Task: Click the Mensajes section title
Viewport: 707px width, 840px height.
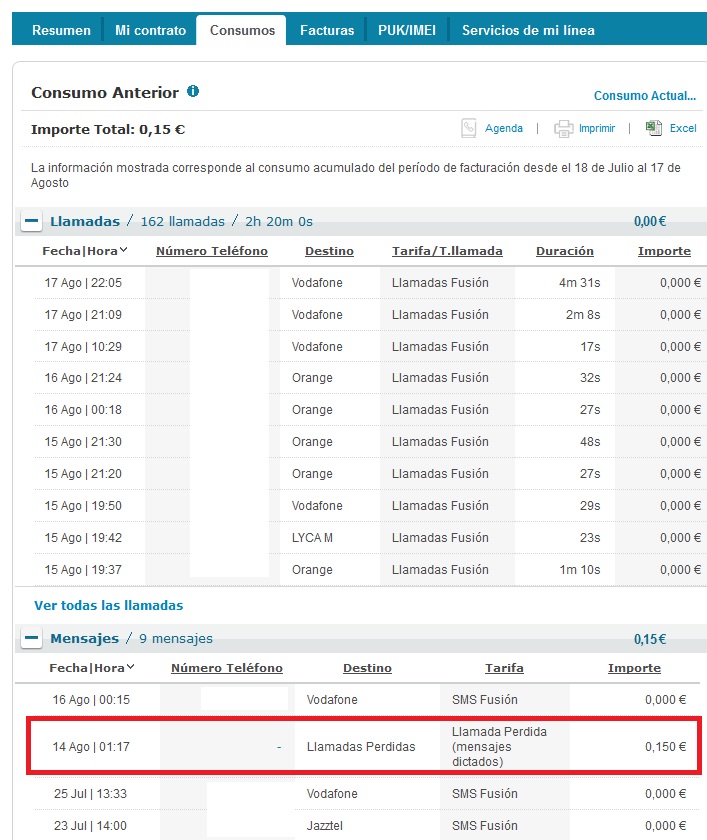Action: (x=85, y=638)
